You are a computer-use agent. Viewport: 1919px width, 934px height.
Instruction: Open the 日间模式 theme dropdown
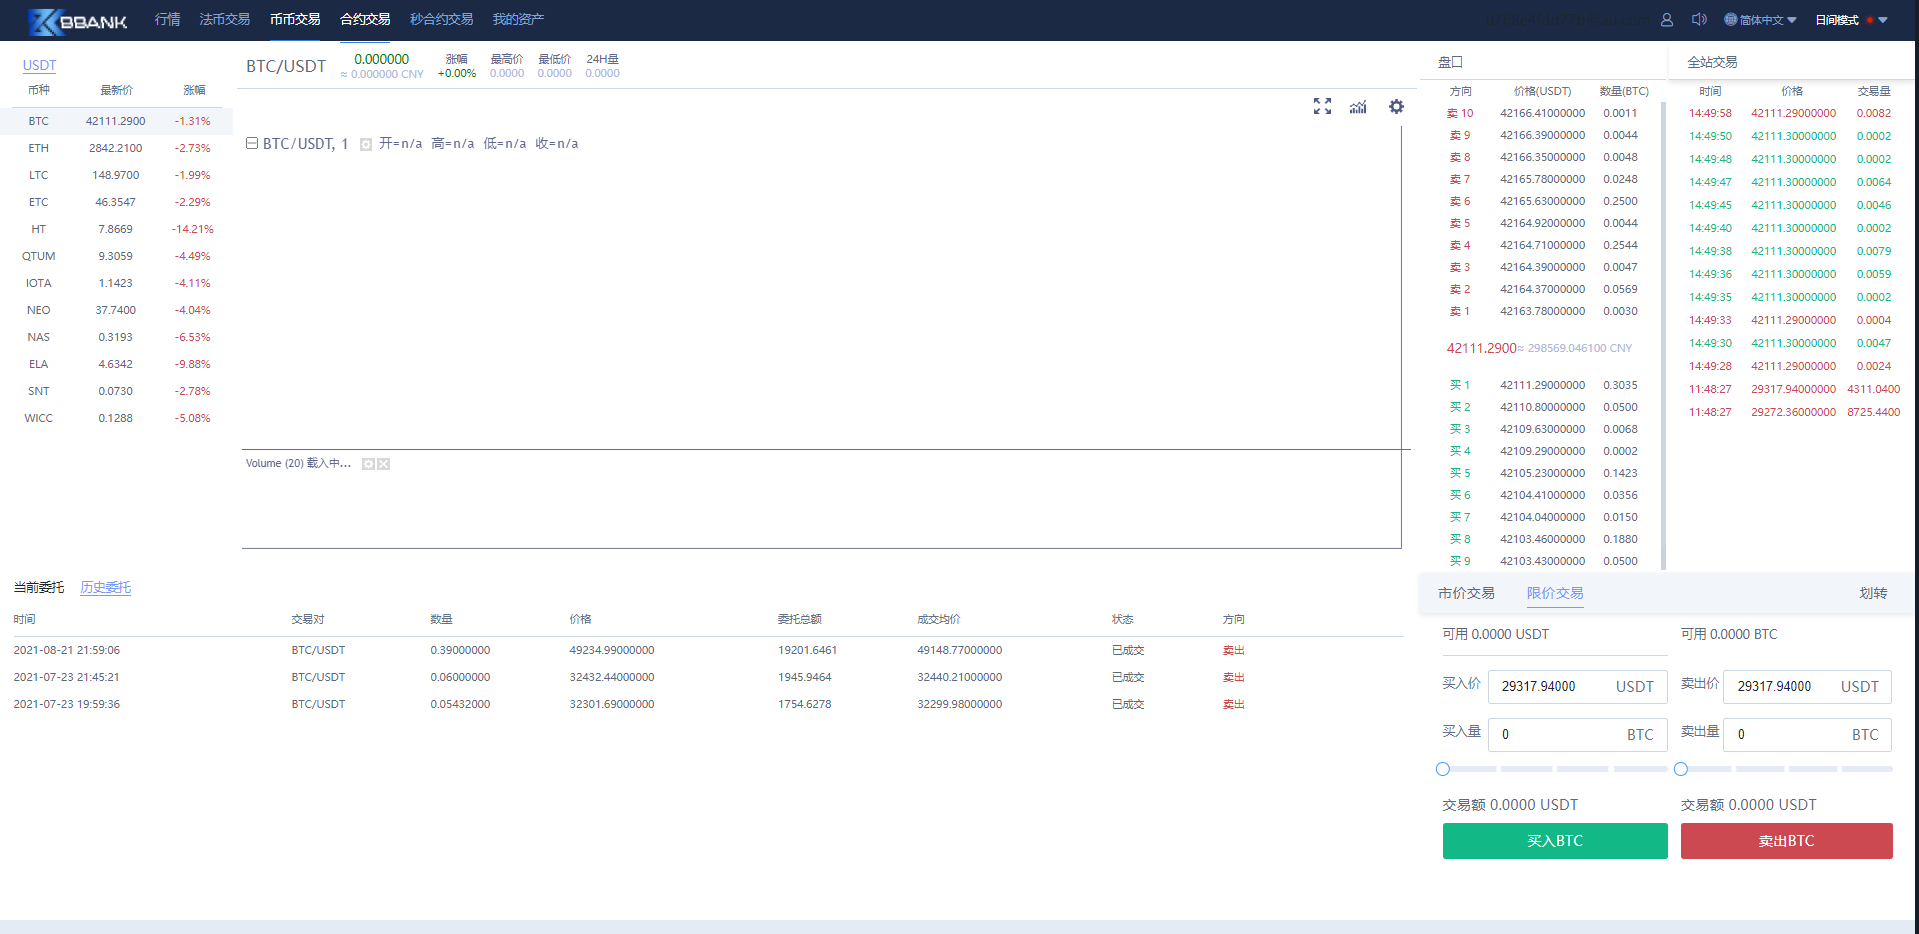click(x=1851, y=20)
